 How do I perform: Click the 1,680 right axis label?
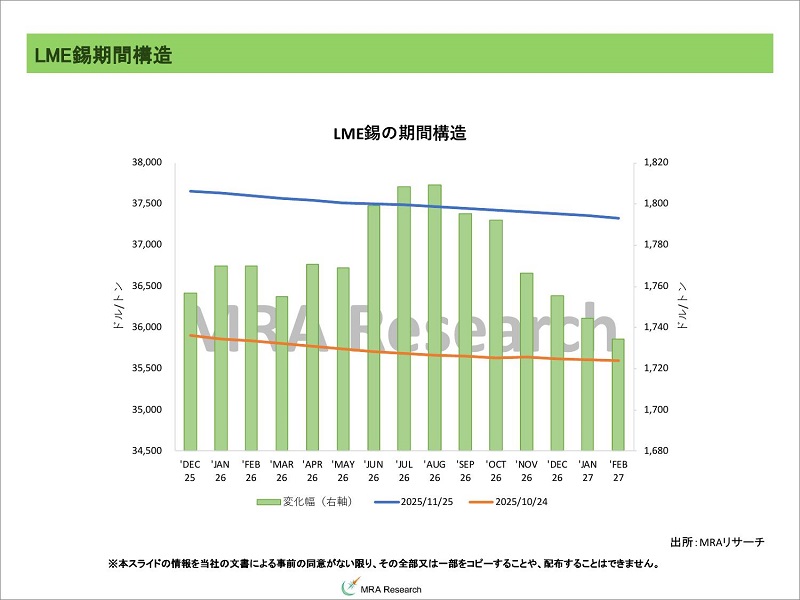coord(656,451)
